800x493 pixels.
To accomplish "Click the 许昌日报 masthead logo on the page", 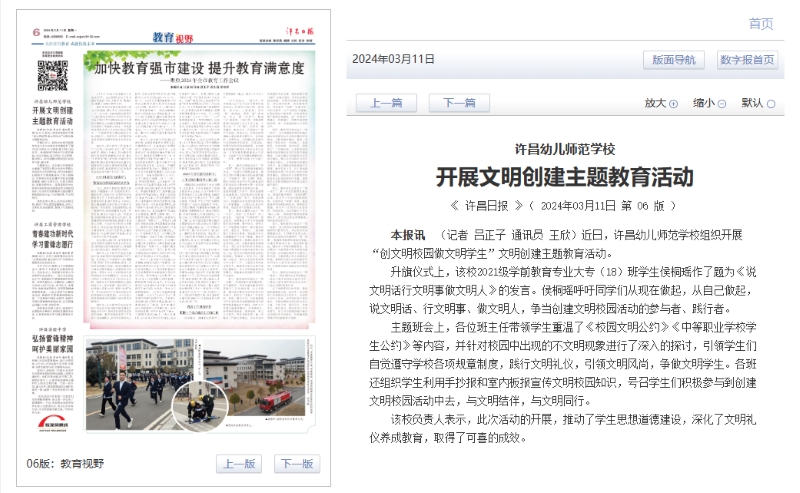I will (297, 36).
